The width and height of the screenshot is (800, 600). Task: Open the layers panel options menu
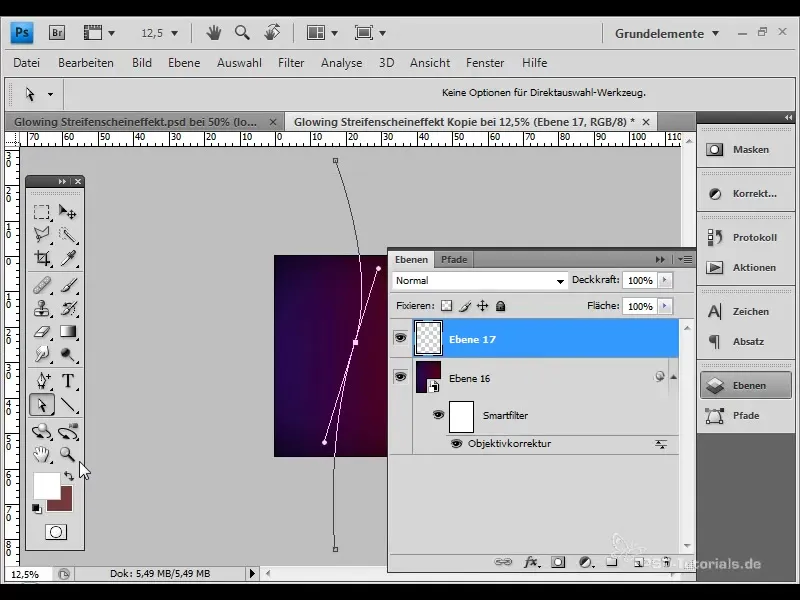(685, 260)
